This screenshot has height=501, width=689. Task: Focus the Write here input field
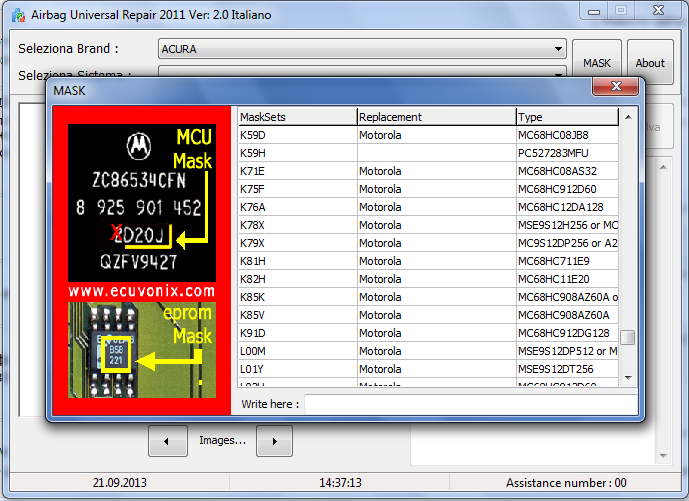pyautogui.click(x=471, y=404)
